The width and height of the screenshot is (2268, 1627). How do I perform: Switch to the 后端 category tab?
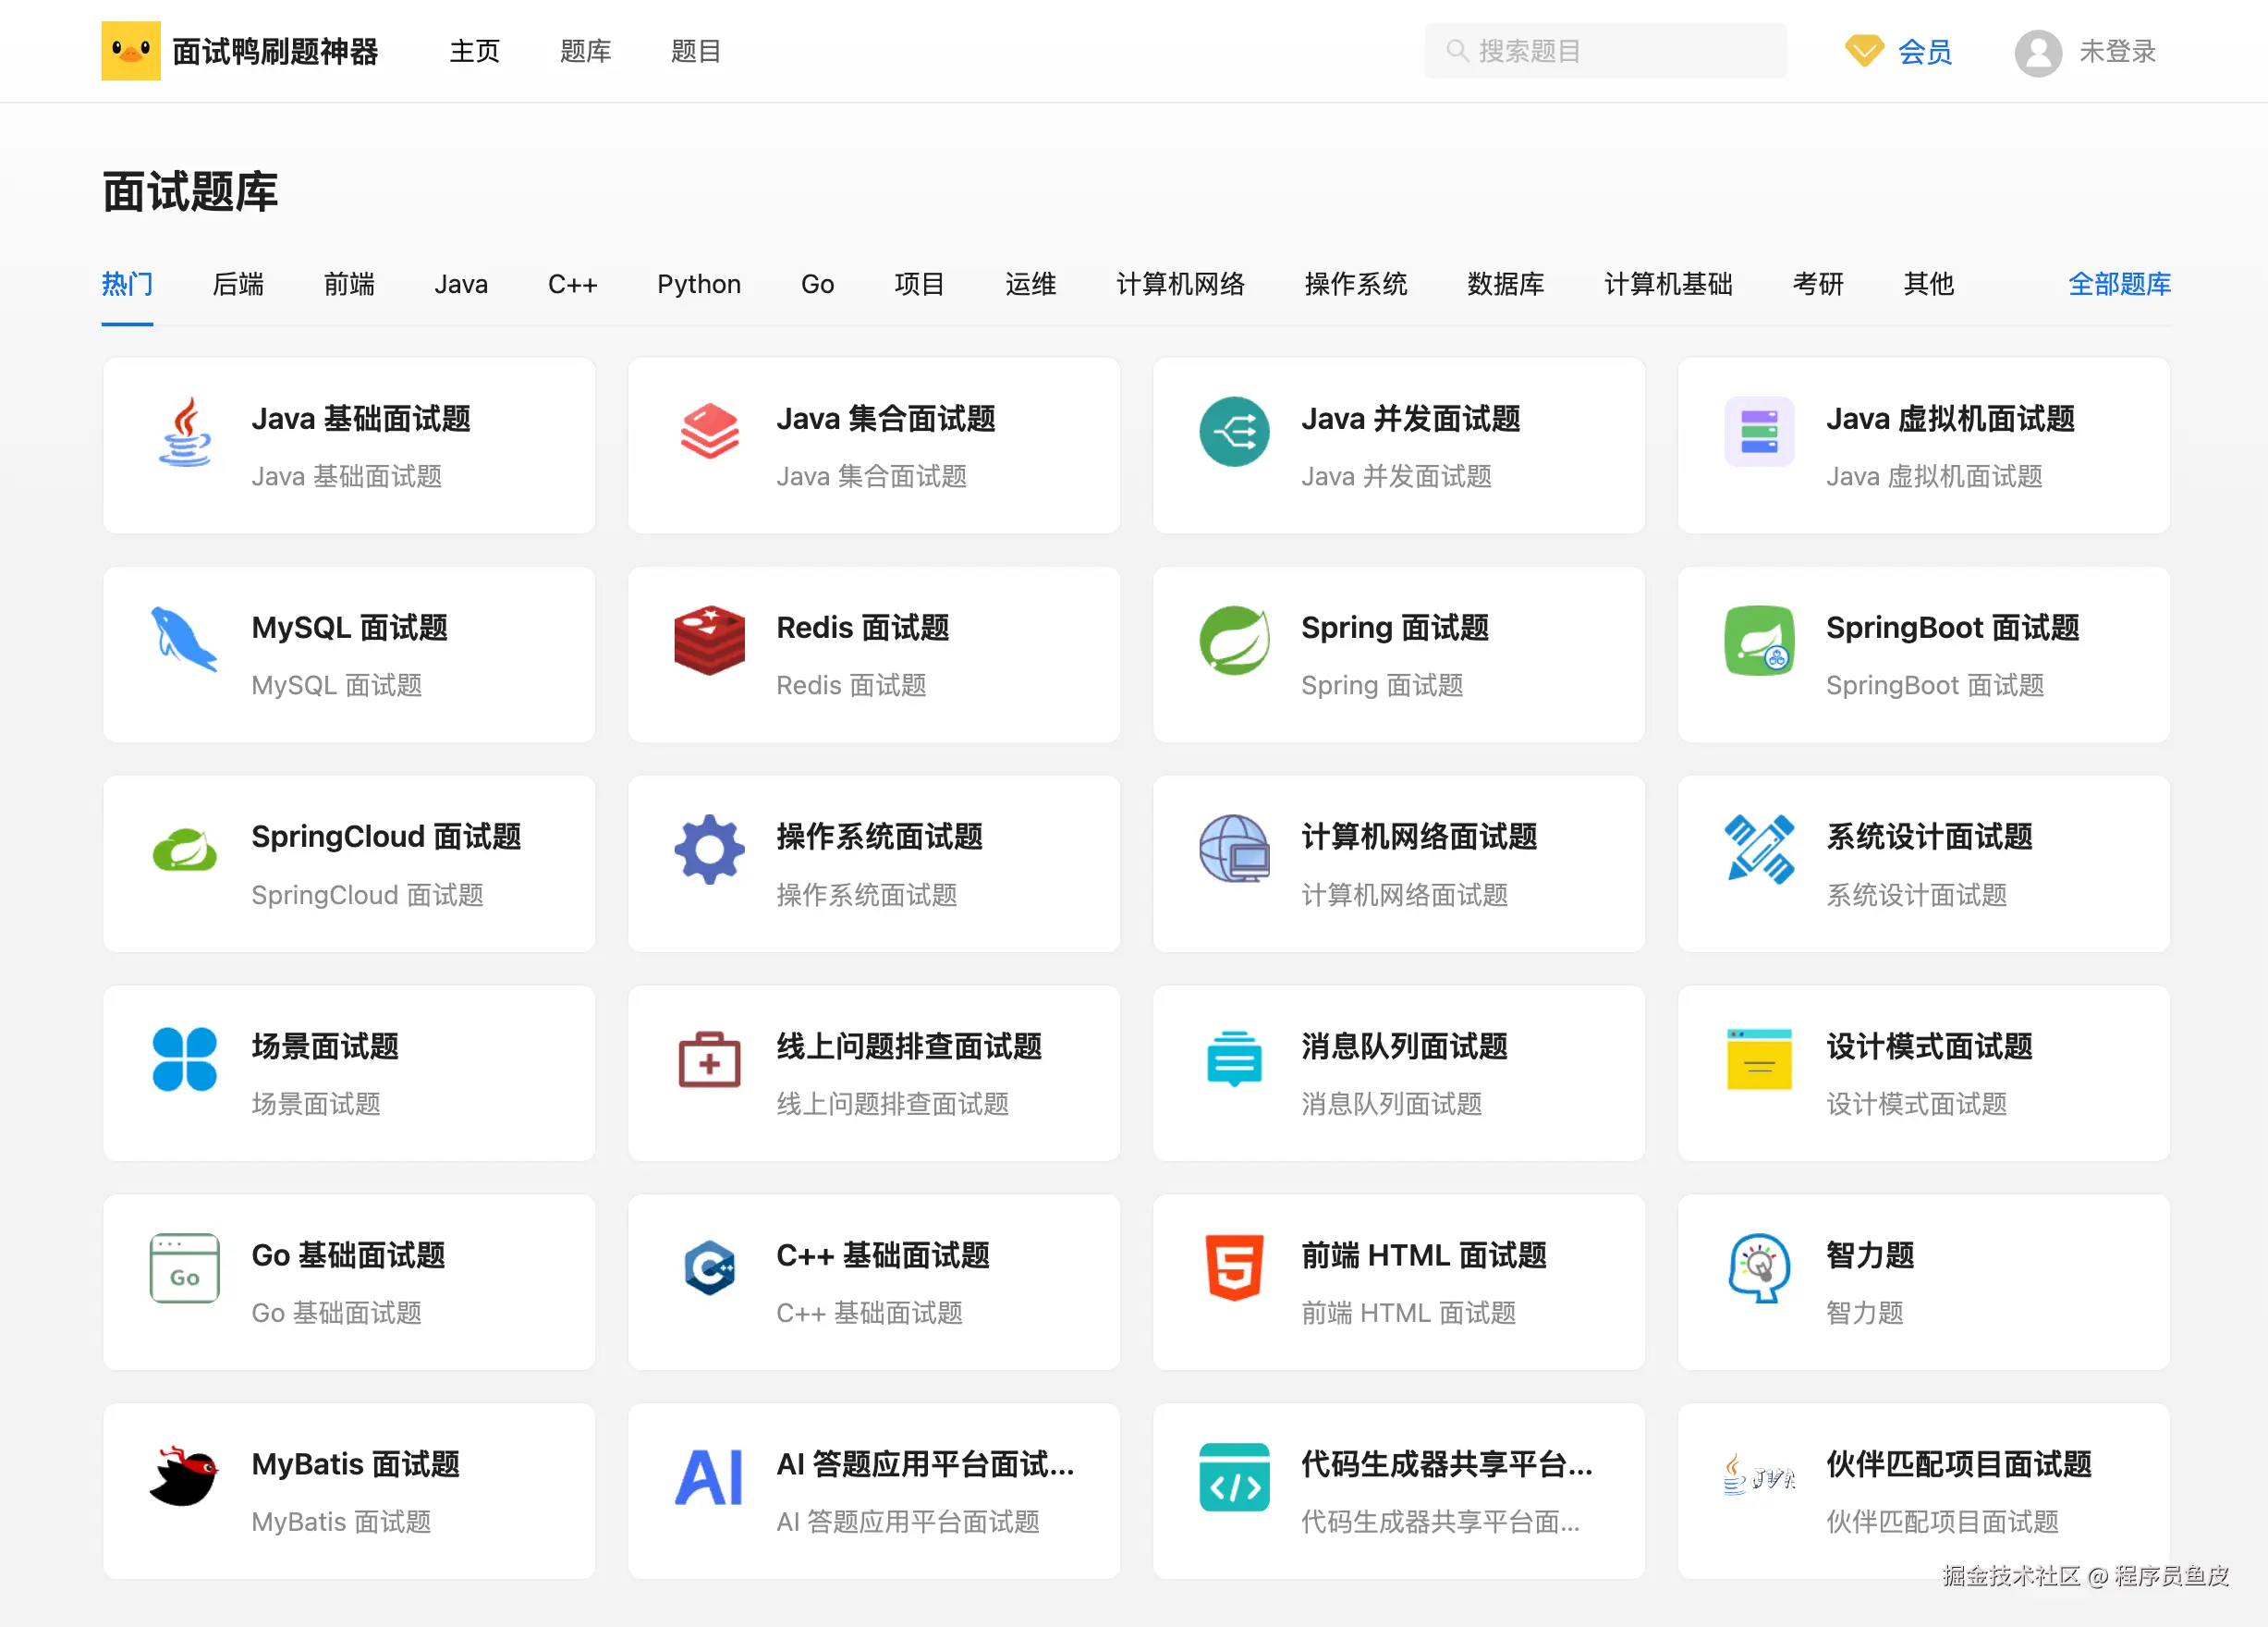point(238,284)
